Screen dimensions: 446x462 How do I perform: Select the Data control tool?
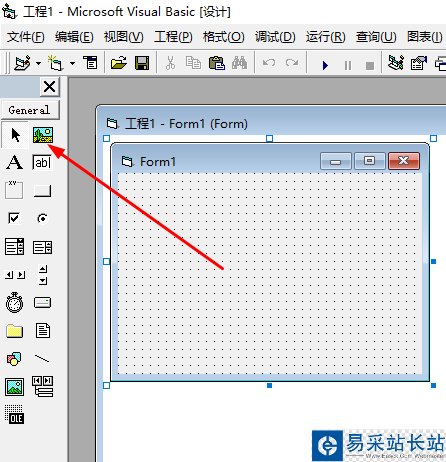click(43, 387)
